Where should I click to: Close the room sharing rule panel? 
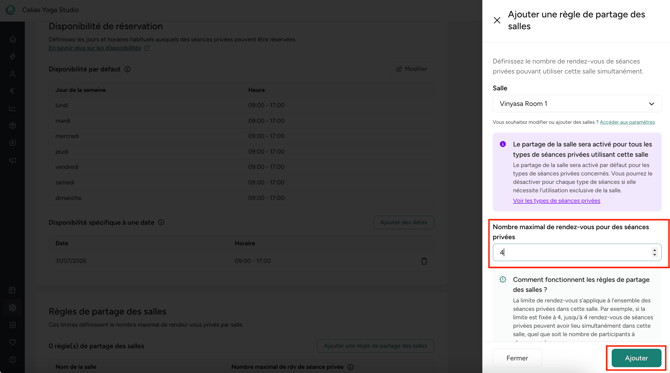[x=497, y=20]
